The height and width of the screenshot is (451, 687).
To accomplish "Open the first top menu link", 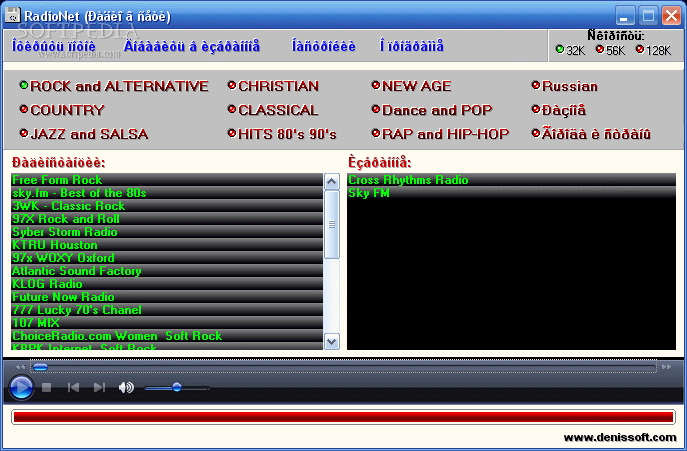I will (x=54, y=46).
